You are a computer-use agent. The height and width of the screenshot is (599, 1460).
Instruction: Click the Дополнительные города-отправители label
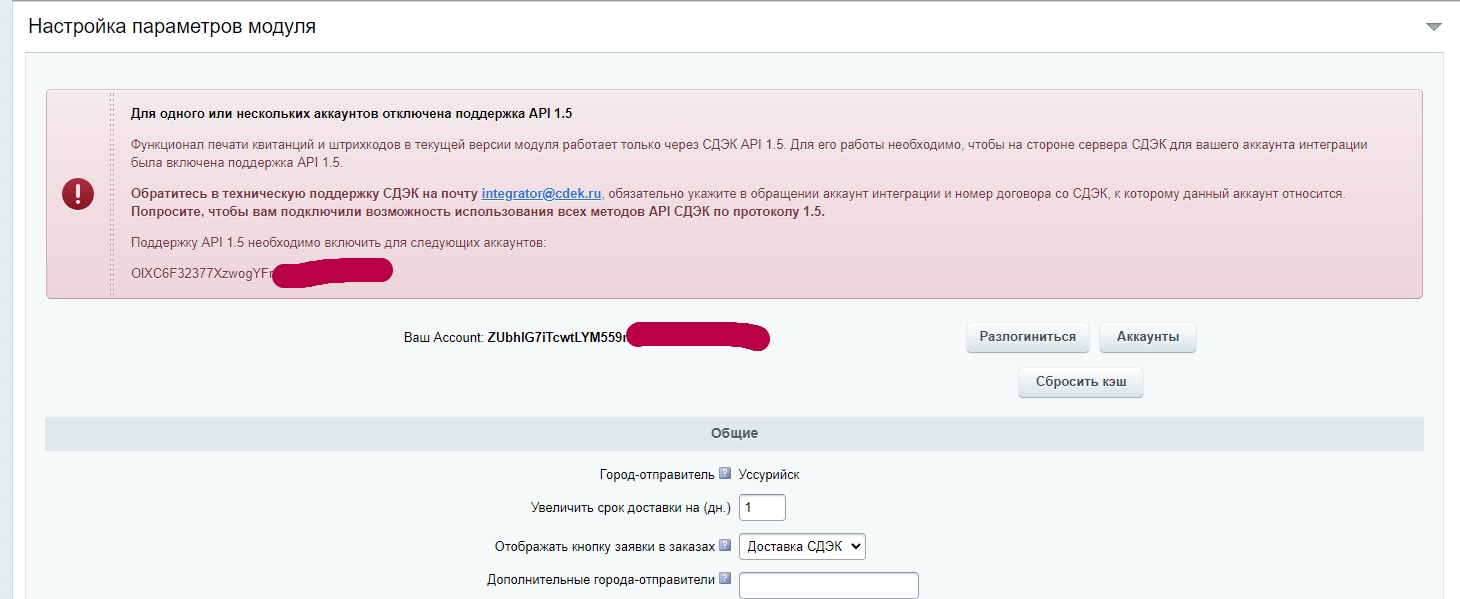coord(601,579)
